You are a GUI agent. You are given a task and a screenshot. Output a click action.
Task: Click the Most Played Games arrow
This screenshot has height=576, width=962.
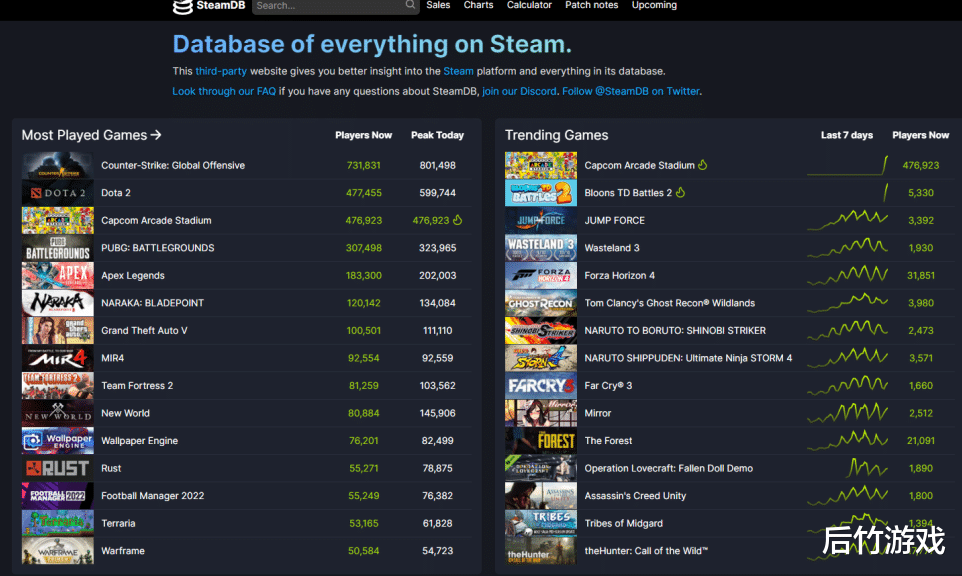[x=156, y=134]
